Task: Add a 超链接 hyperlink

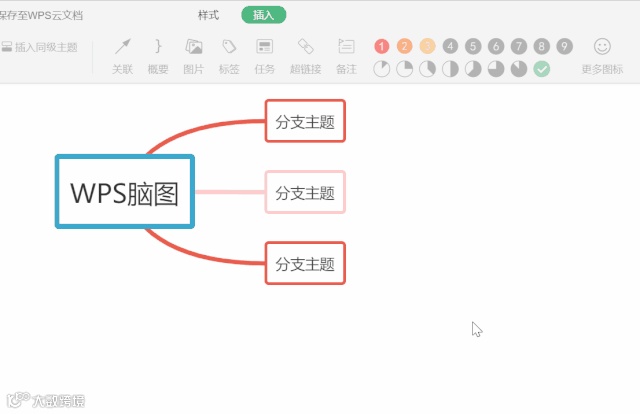Action: (x=305, y=56)
